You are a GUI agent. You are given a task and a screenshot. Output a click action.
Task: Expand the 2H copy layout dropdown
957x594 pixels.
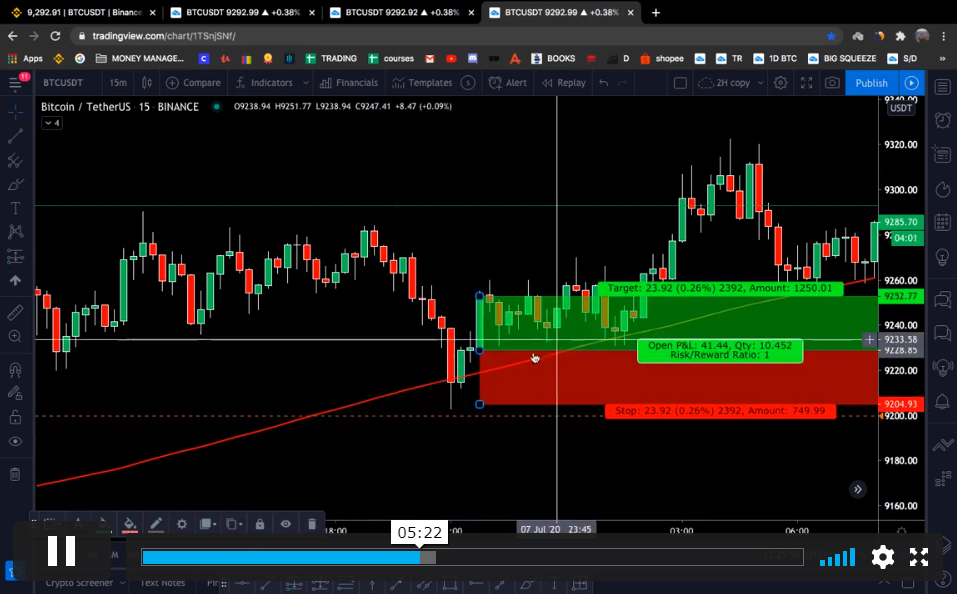coord(760,82)
